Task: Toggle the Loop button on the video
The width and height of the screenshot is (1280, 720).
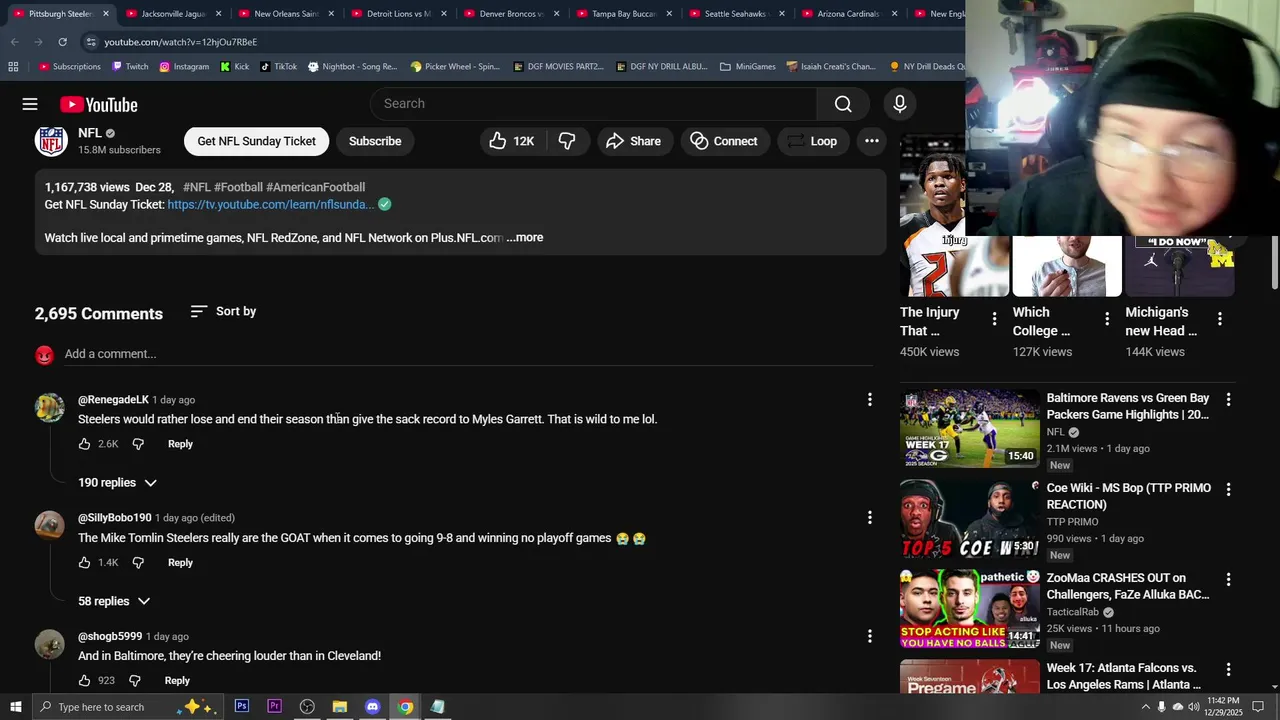Action: tap(812, 141)
